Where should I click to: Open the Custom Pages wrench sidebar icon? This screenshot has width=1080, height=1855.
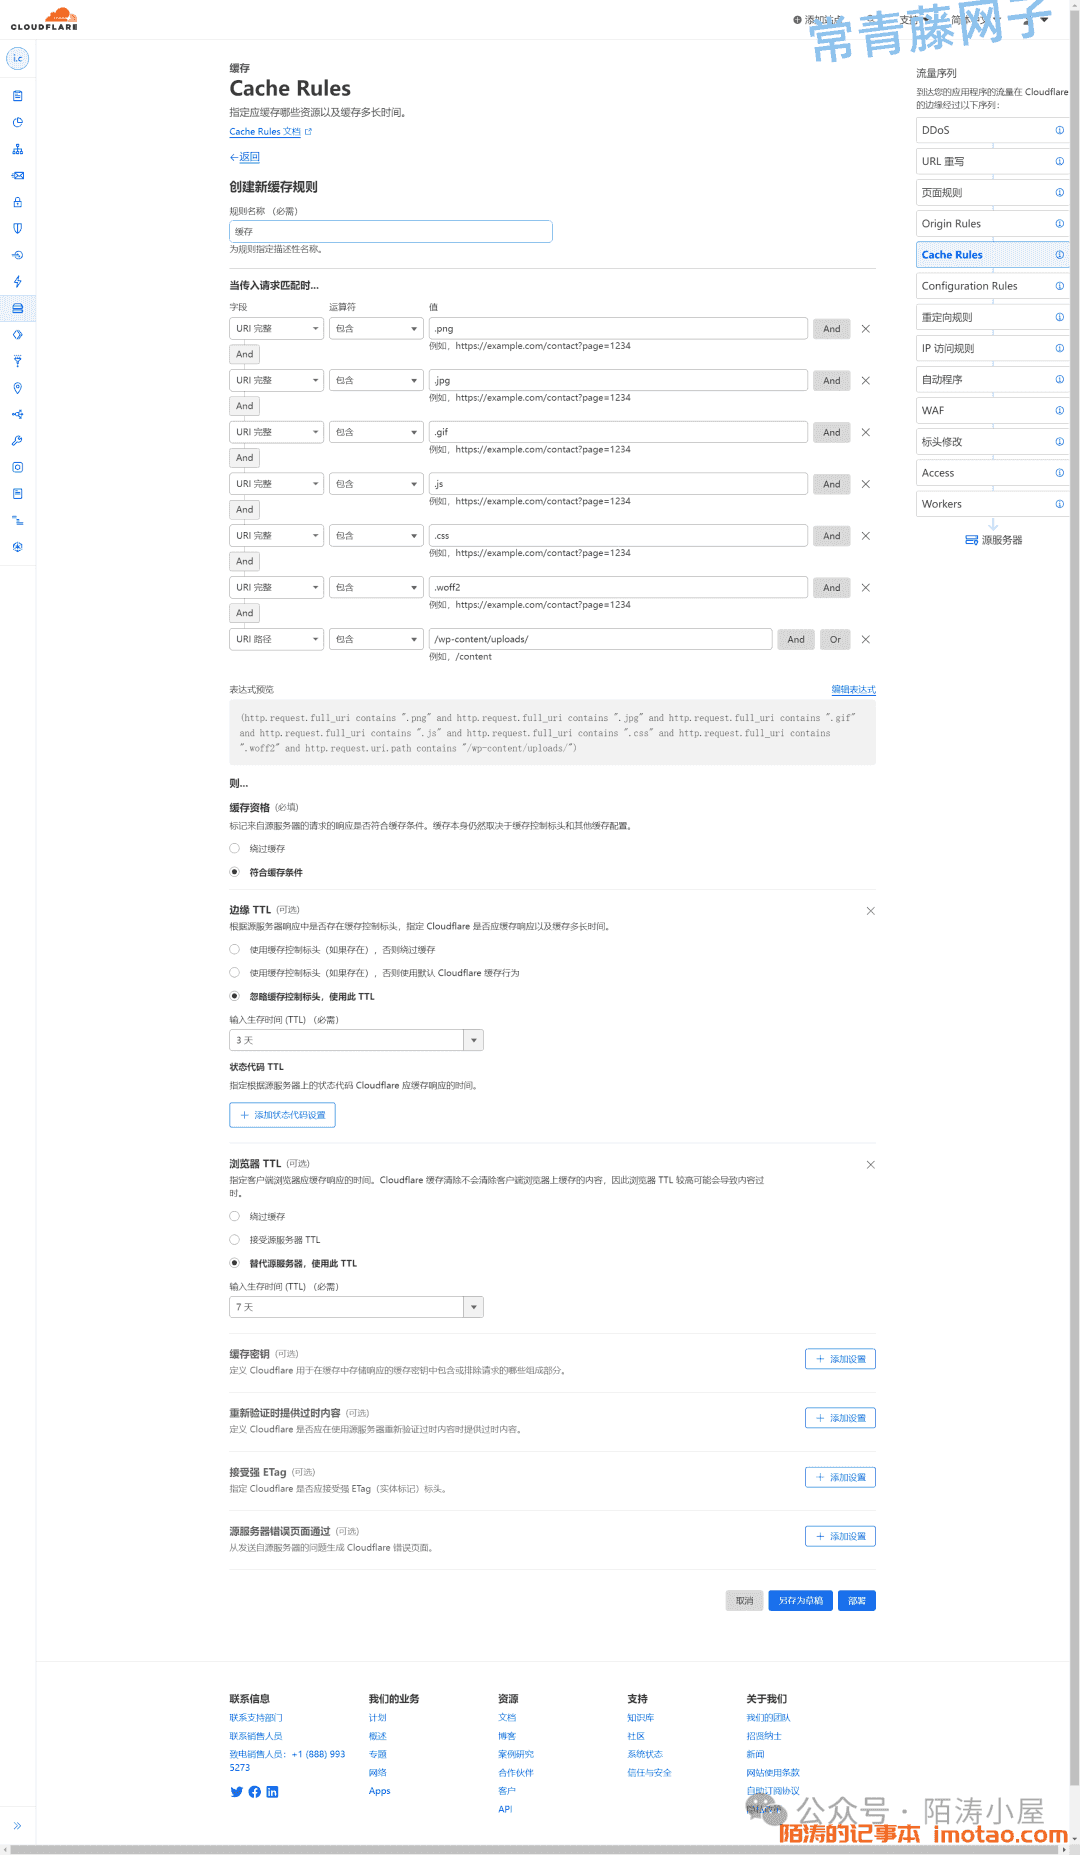[17, 441]
